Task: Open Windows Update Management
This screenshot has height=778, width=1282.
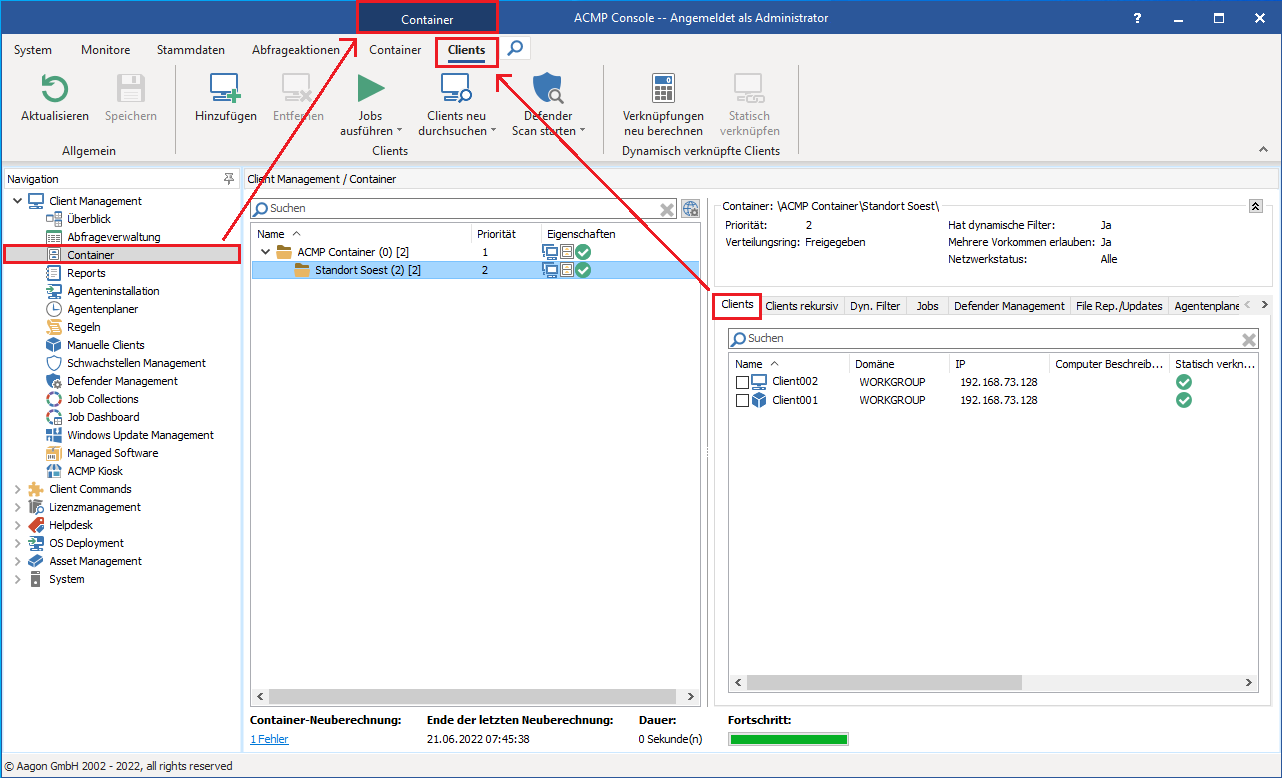Action: [x=140, y=435]
